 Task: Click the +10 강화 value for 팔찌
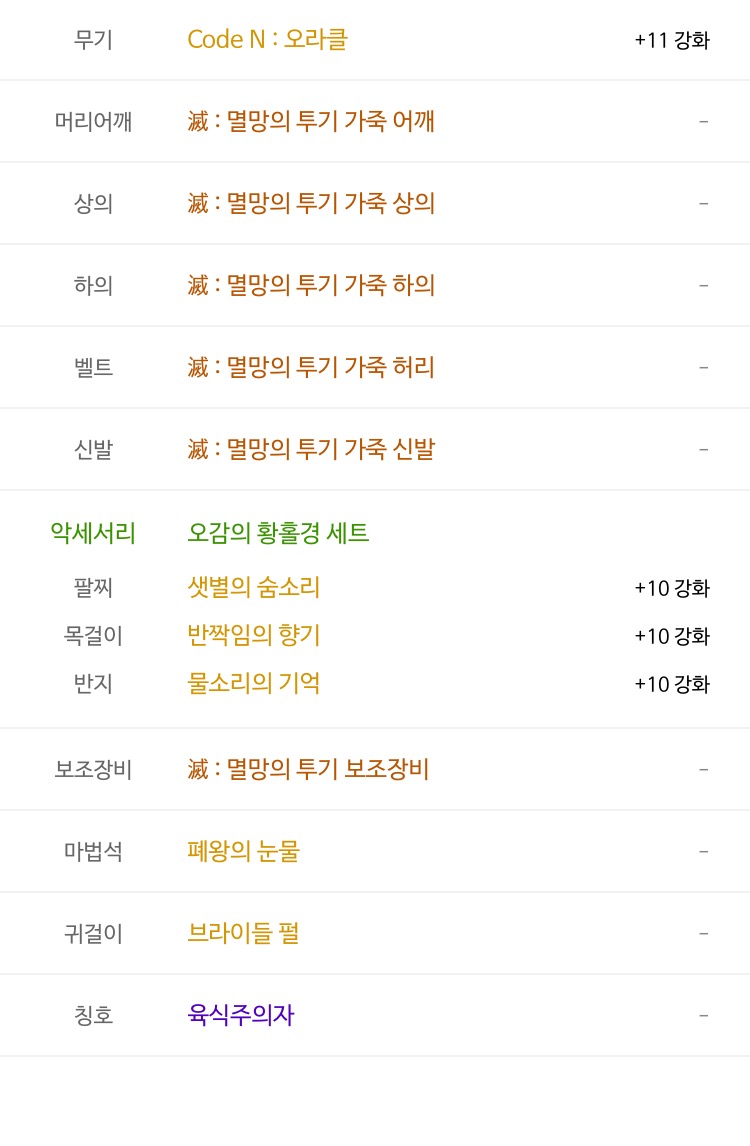coord(672,588)
